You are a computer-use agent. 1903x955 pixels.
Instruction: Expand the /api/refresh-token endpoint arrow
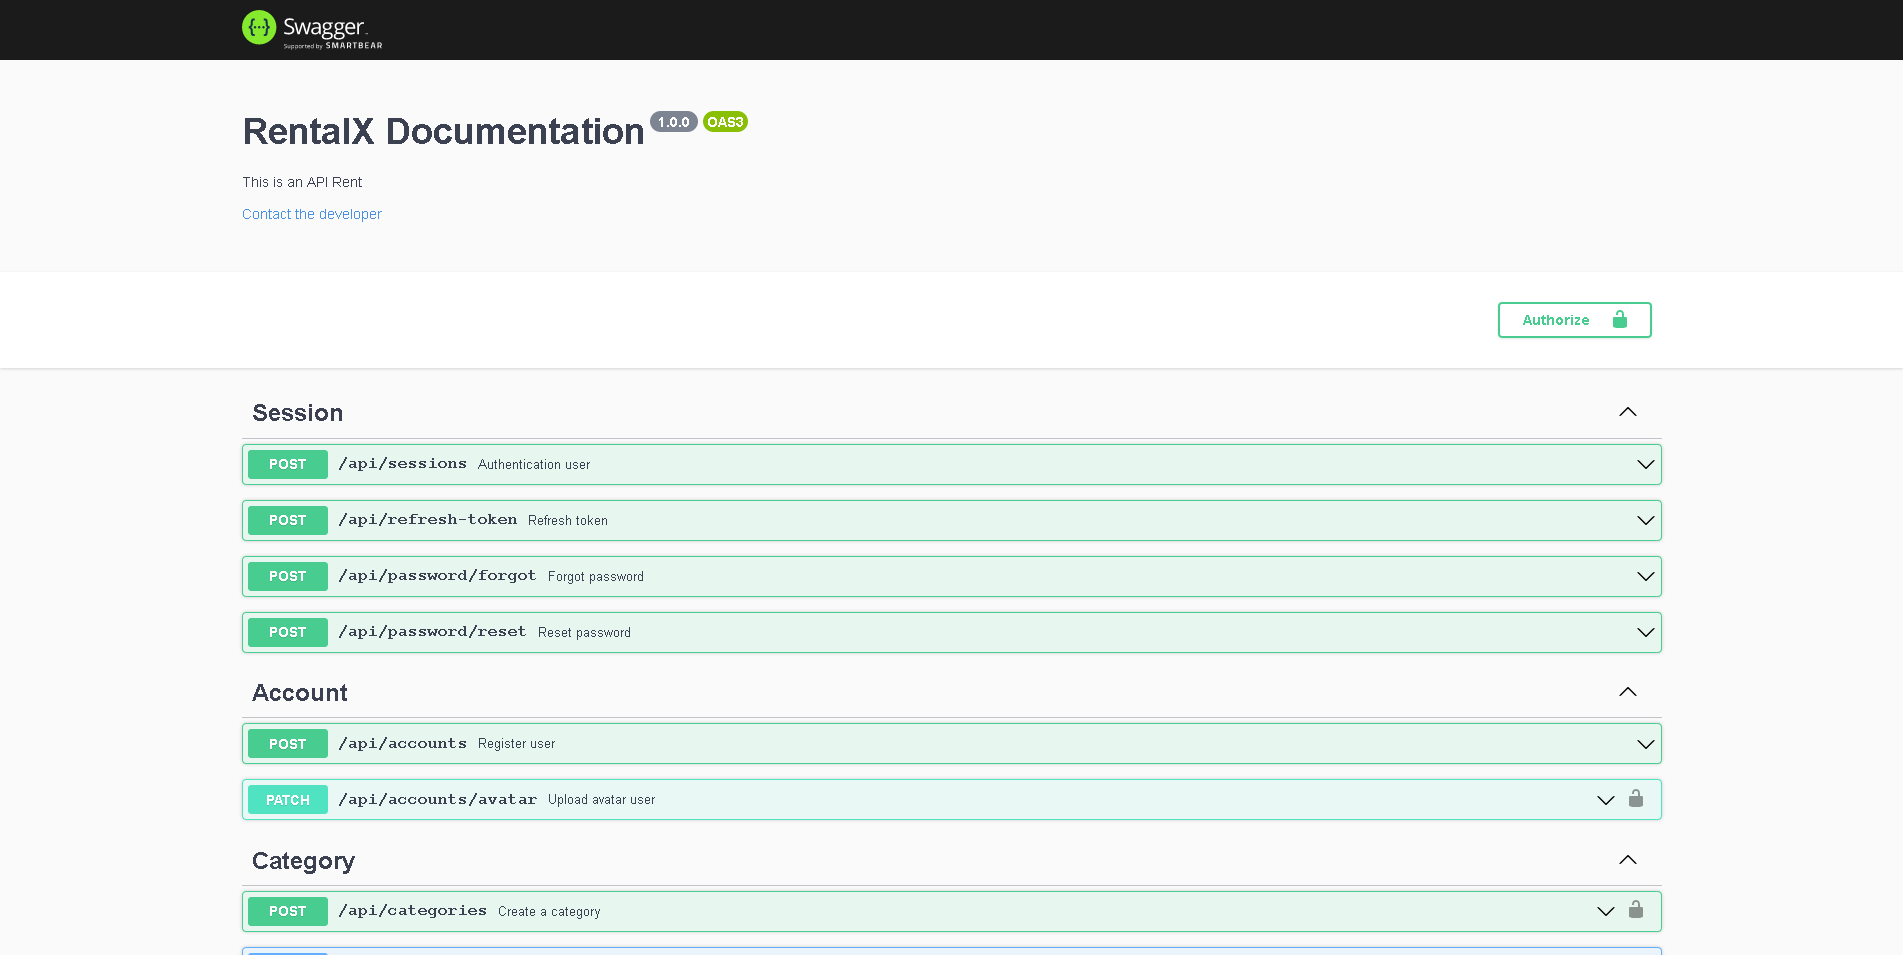[1645, 520]
